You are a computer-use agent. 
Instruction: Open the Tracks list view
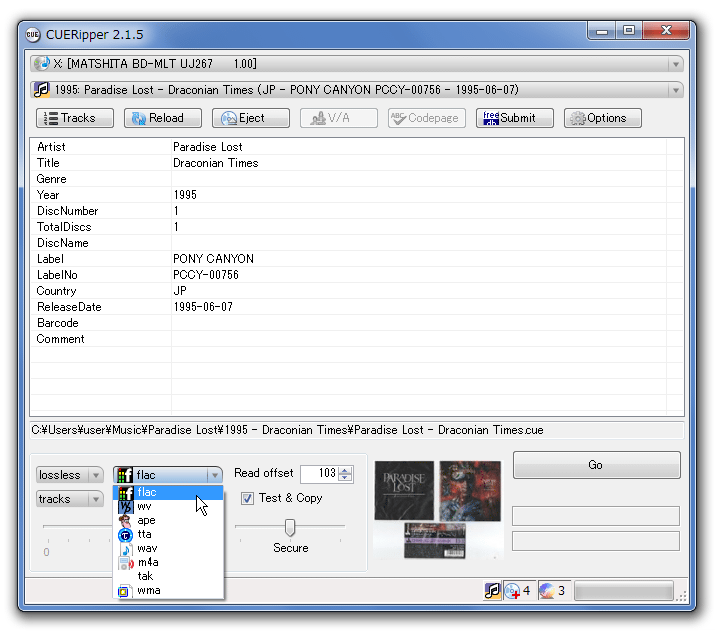coord(75,118)
